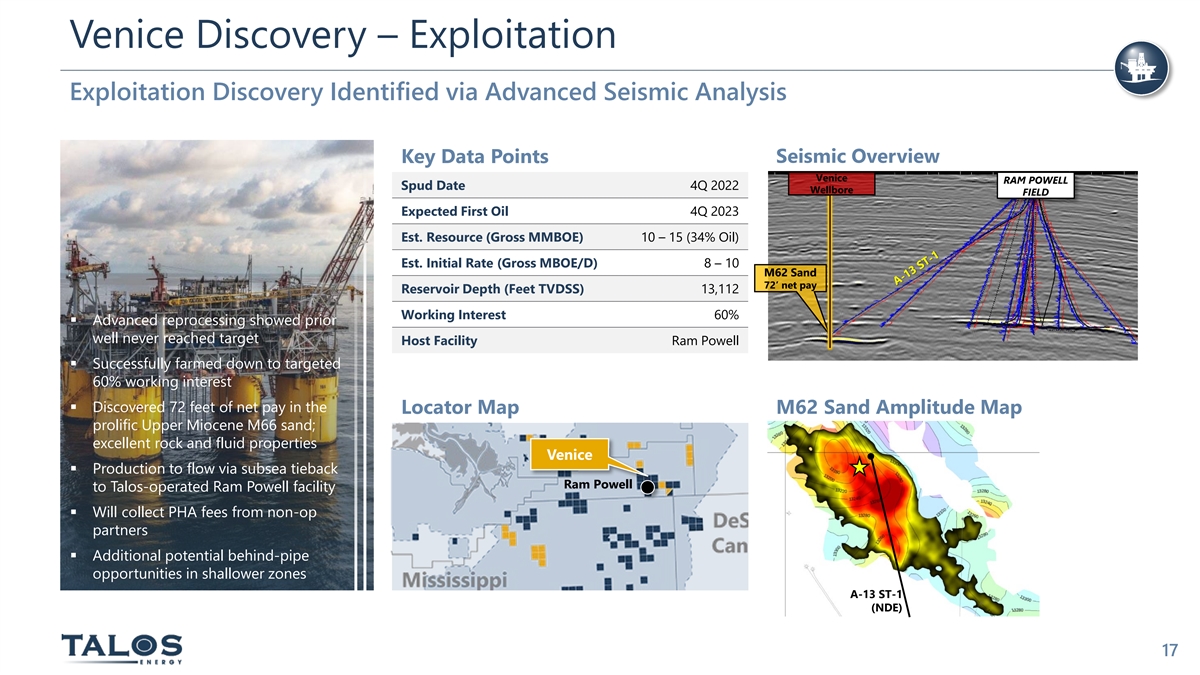Click the Locator Map heading
This screenshot has height=675, width=1200.
459,407
